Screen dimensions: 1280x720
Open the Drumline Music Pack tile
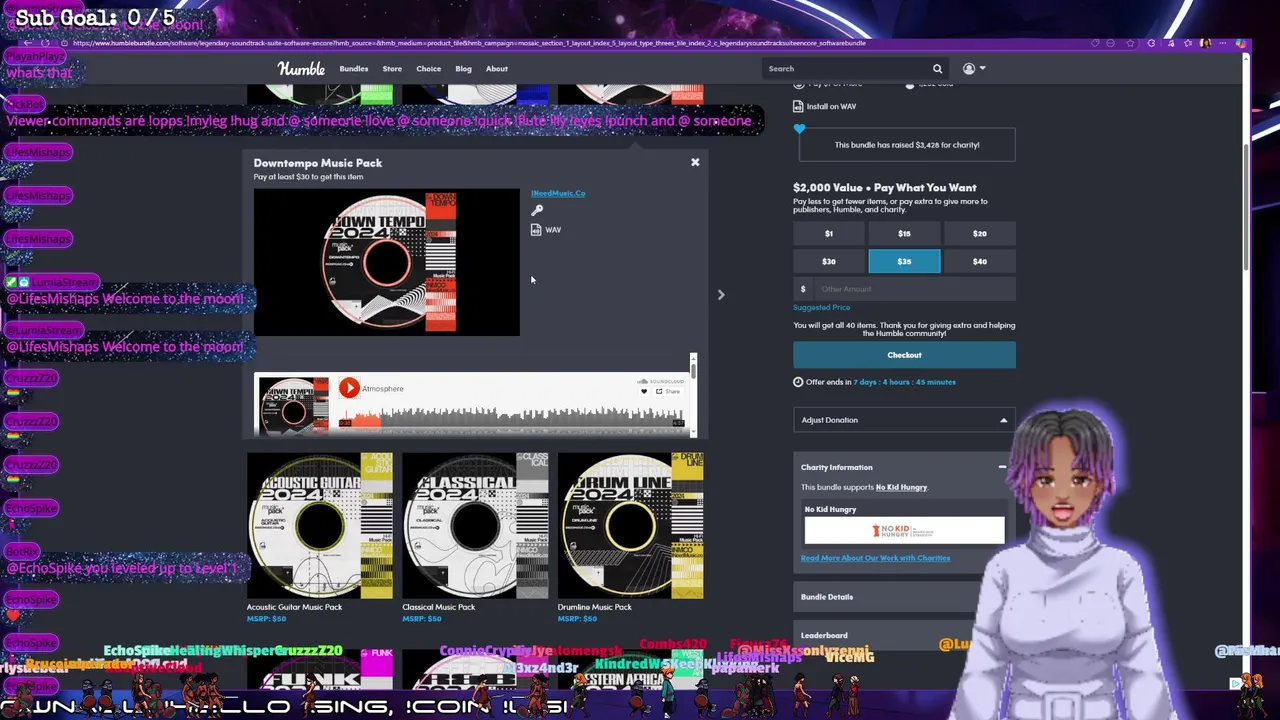[630, 525]
